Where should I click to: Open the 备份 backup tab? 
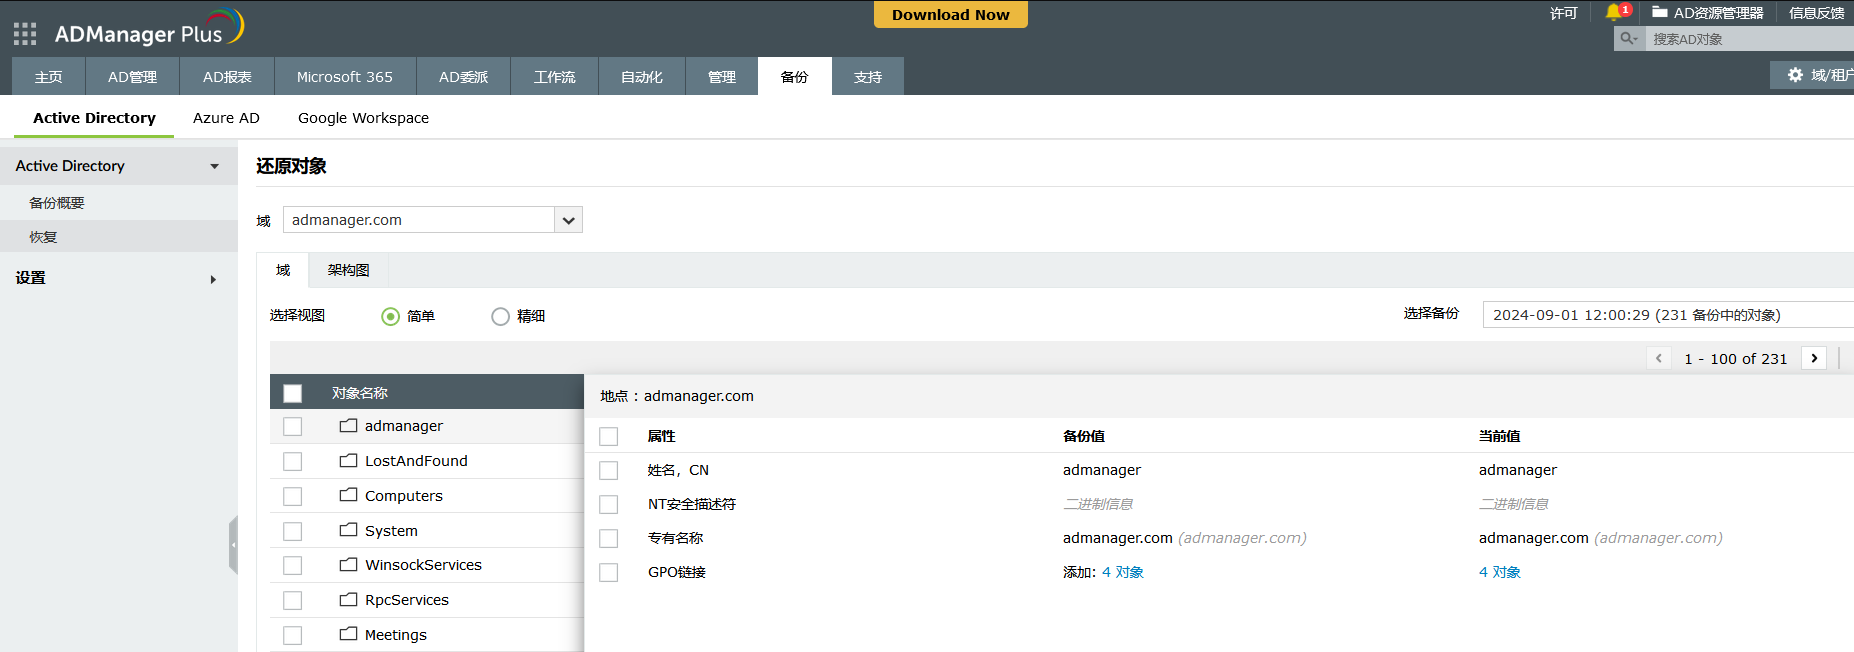[x=794, y=76]
